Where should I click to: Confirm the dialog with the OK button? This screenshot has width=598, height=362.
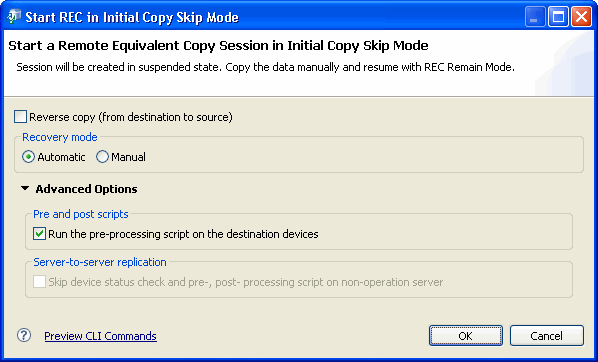(x=465, y=336)
